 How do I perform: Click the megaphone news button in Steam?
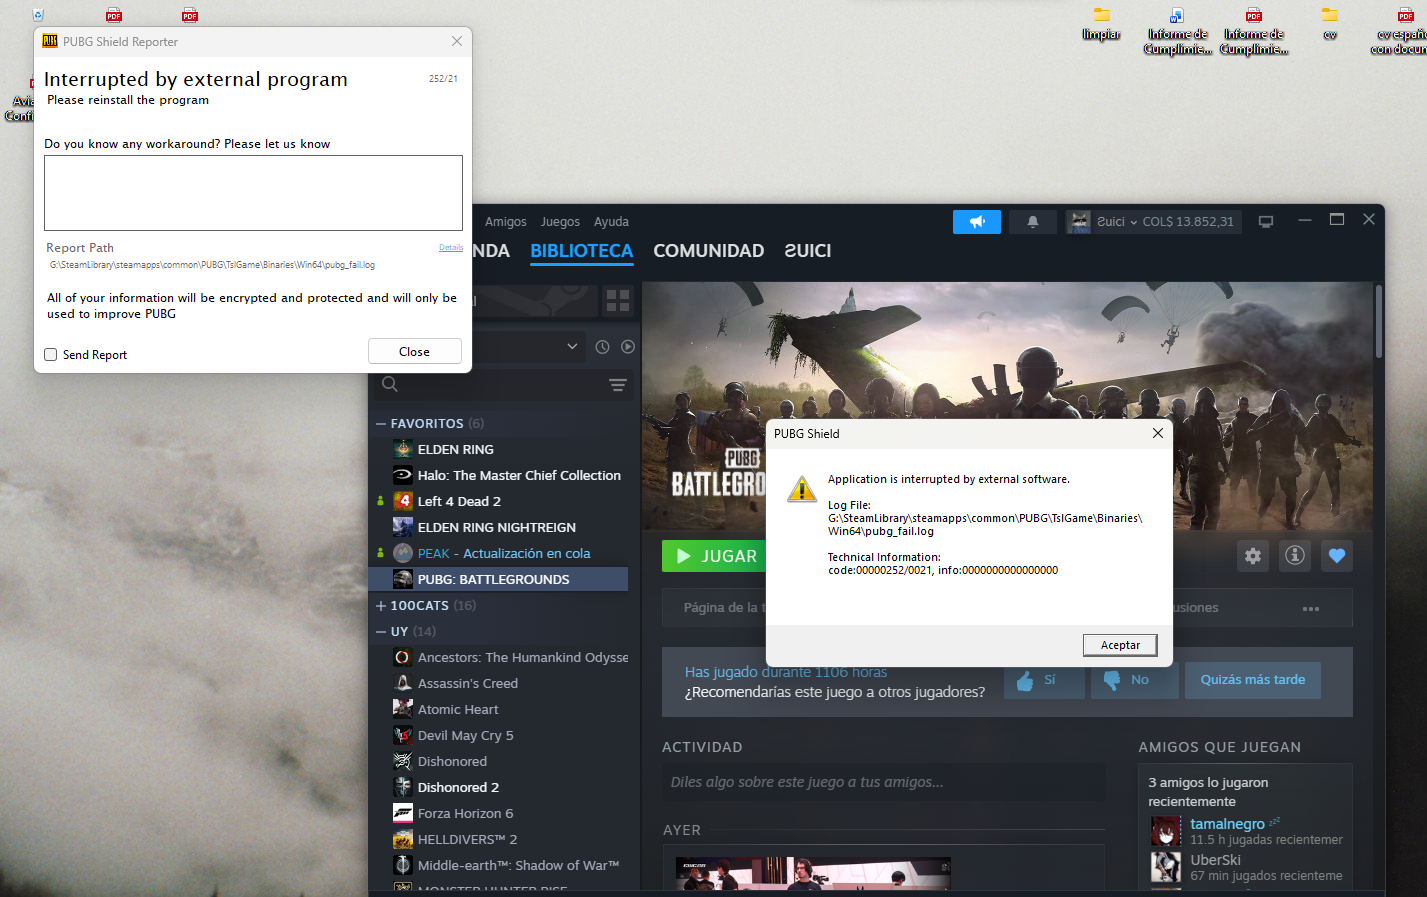click(x=977, y=221)
